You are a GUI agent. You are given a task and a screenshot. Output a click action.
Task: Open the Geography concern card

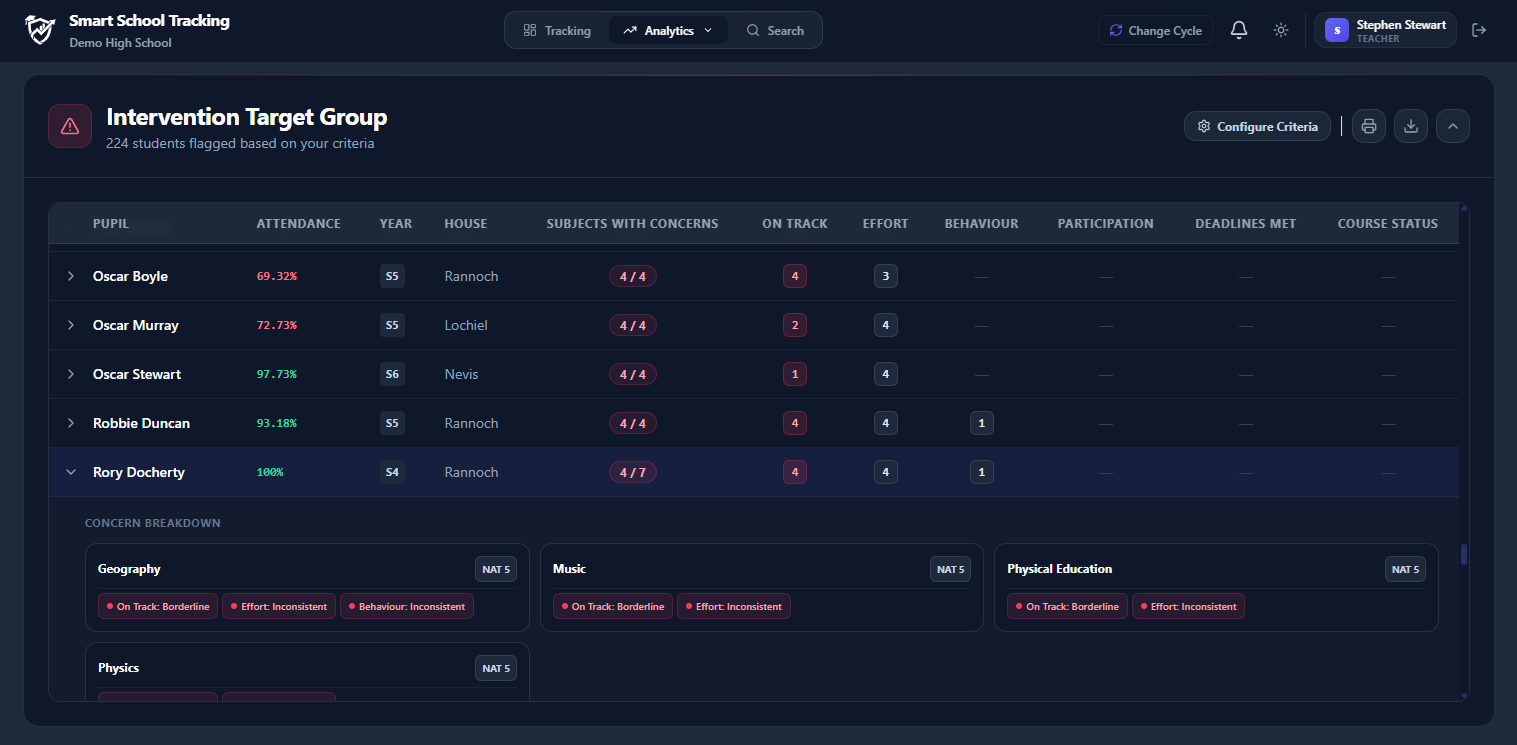tap(307, 587)
